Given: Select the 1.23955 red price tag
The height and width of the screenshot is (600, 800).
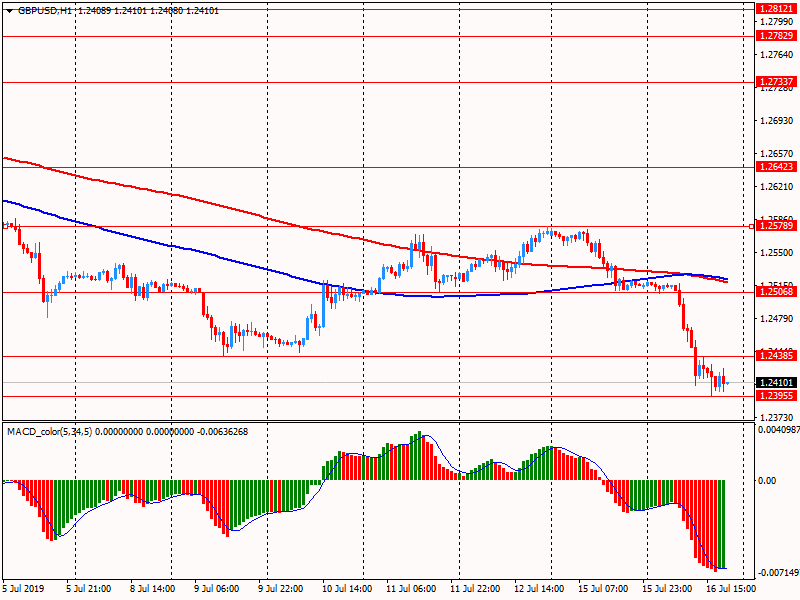Looking at the screenshot, I should coord(776,396).
